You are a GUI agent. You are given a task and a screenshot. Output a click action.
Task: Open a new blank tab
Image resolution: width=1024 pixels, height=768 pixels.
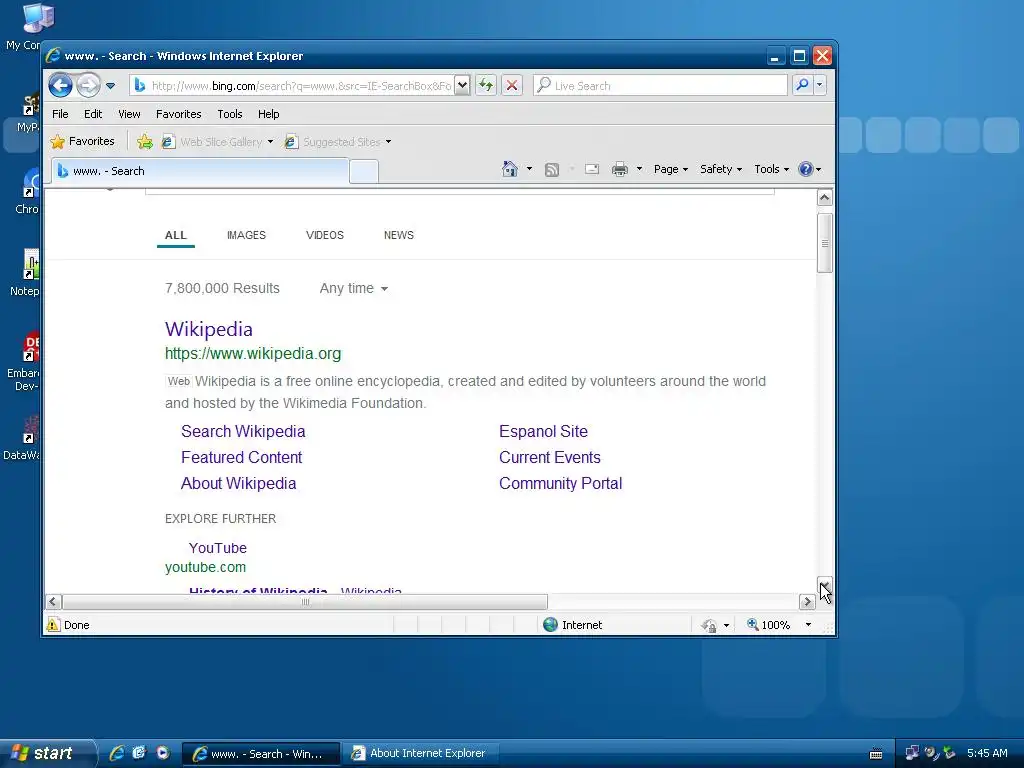tap(364, 172)
